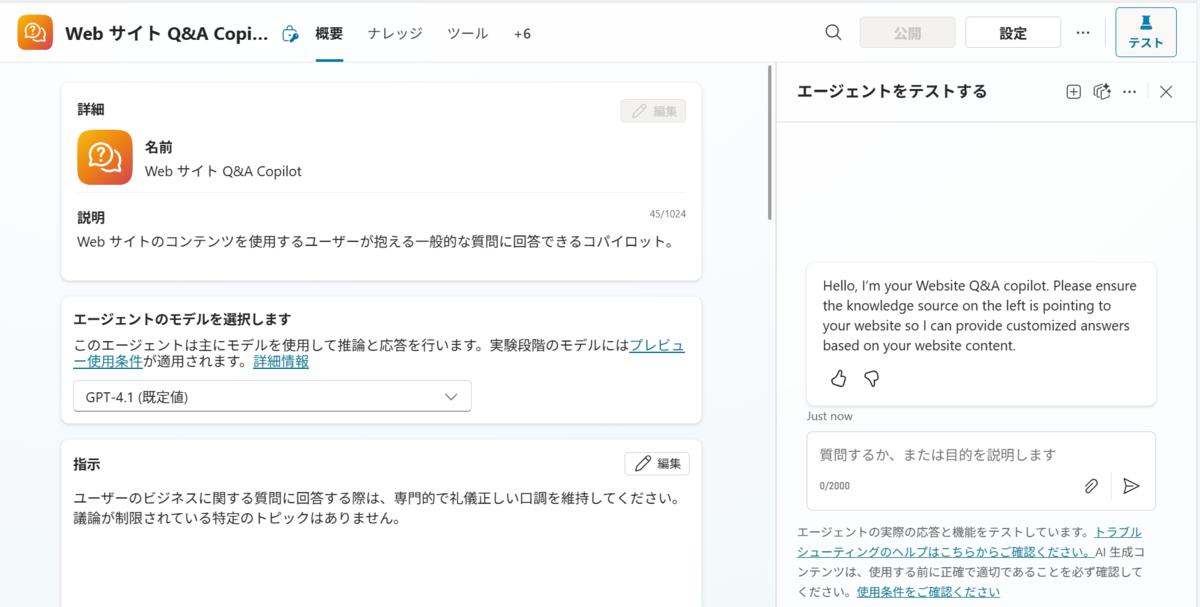Expand the +6 overflow tabs
1200x607 pixels.
523,33
